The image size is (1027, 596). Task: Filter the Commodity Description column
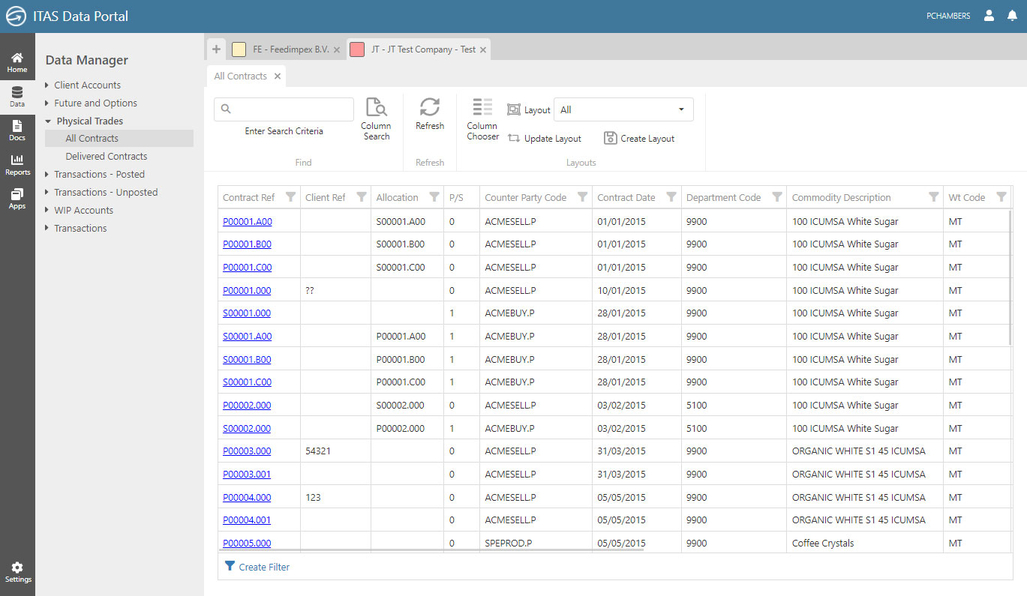(x=933, y=197)
